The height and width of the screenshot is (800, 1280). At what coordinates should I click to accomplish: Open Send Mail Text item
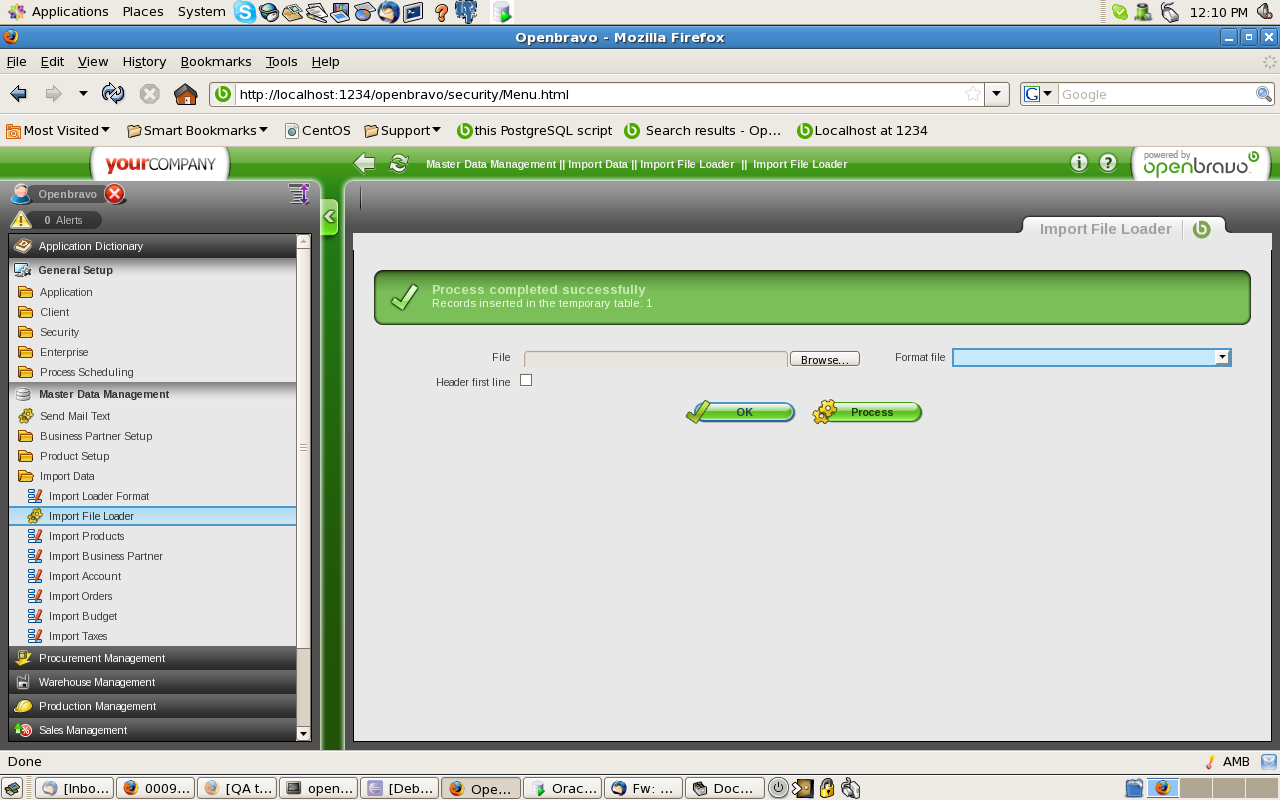75,416
